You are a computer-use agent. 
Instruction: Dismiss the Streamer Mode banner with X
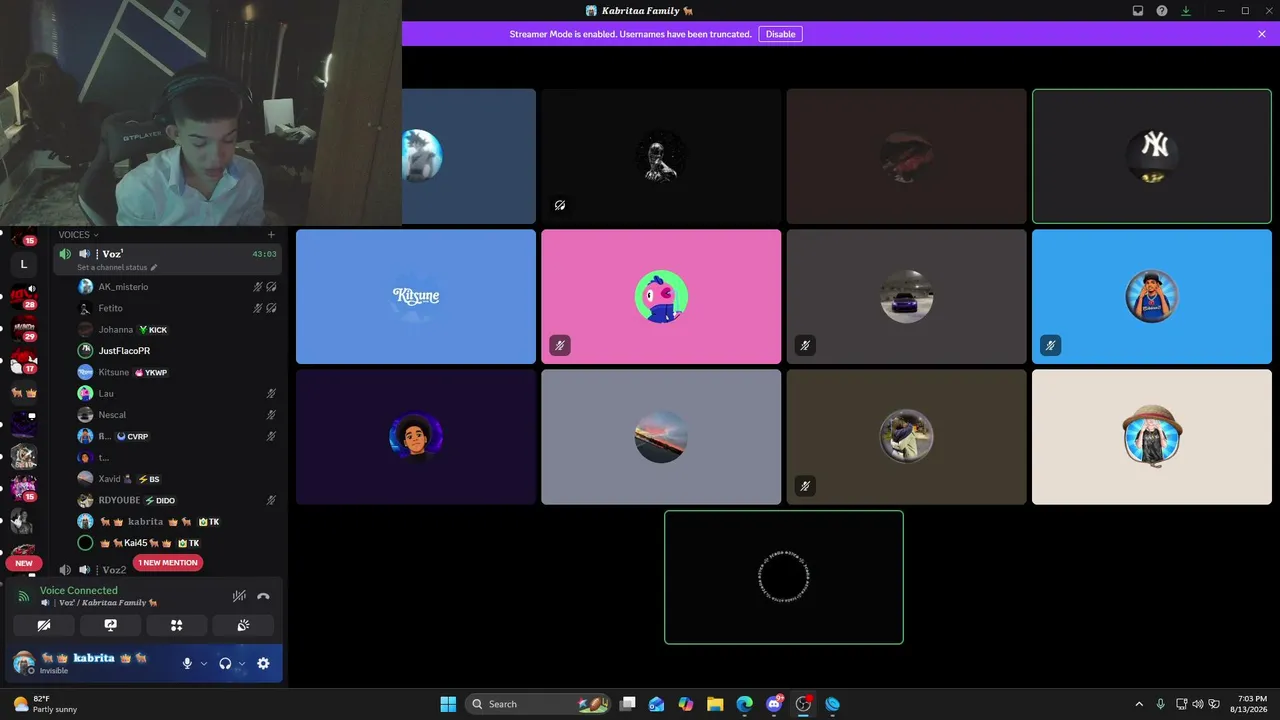point(1262,34)
